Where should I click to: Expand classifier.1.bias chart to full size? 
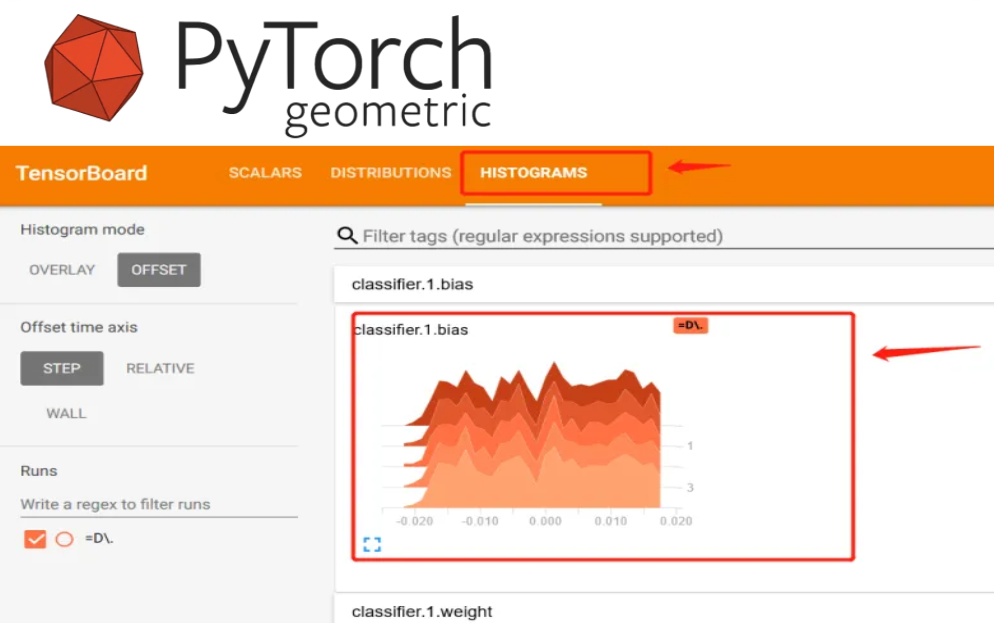tap(372, 544)
